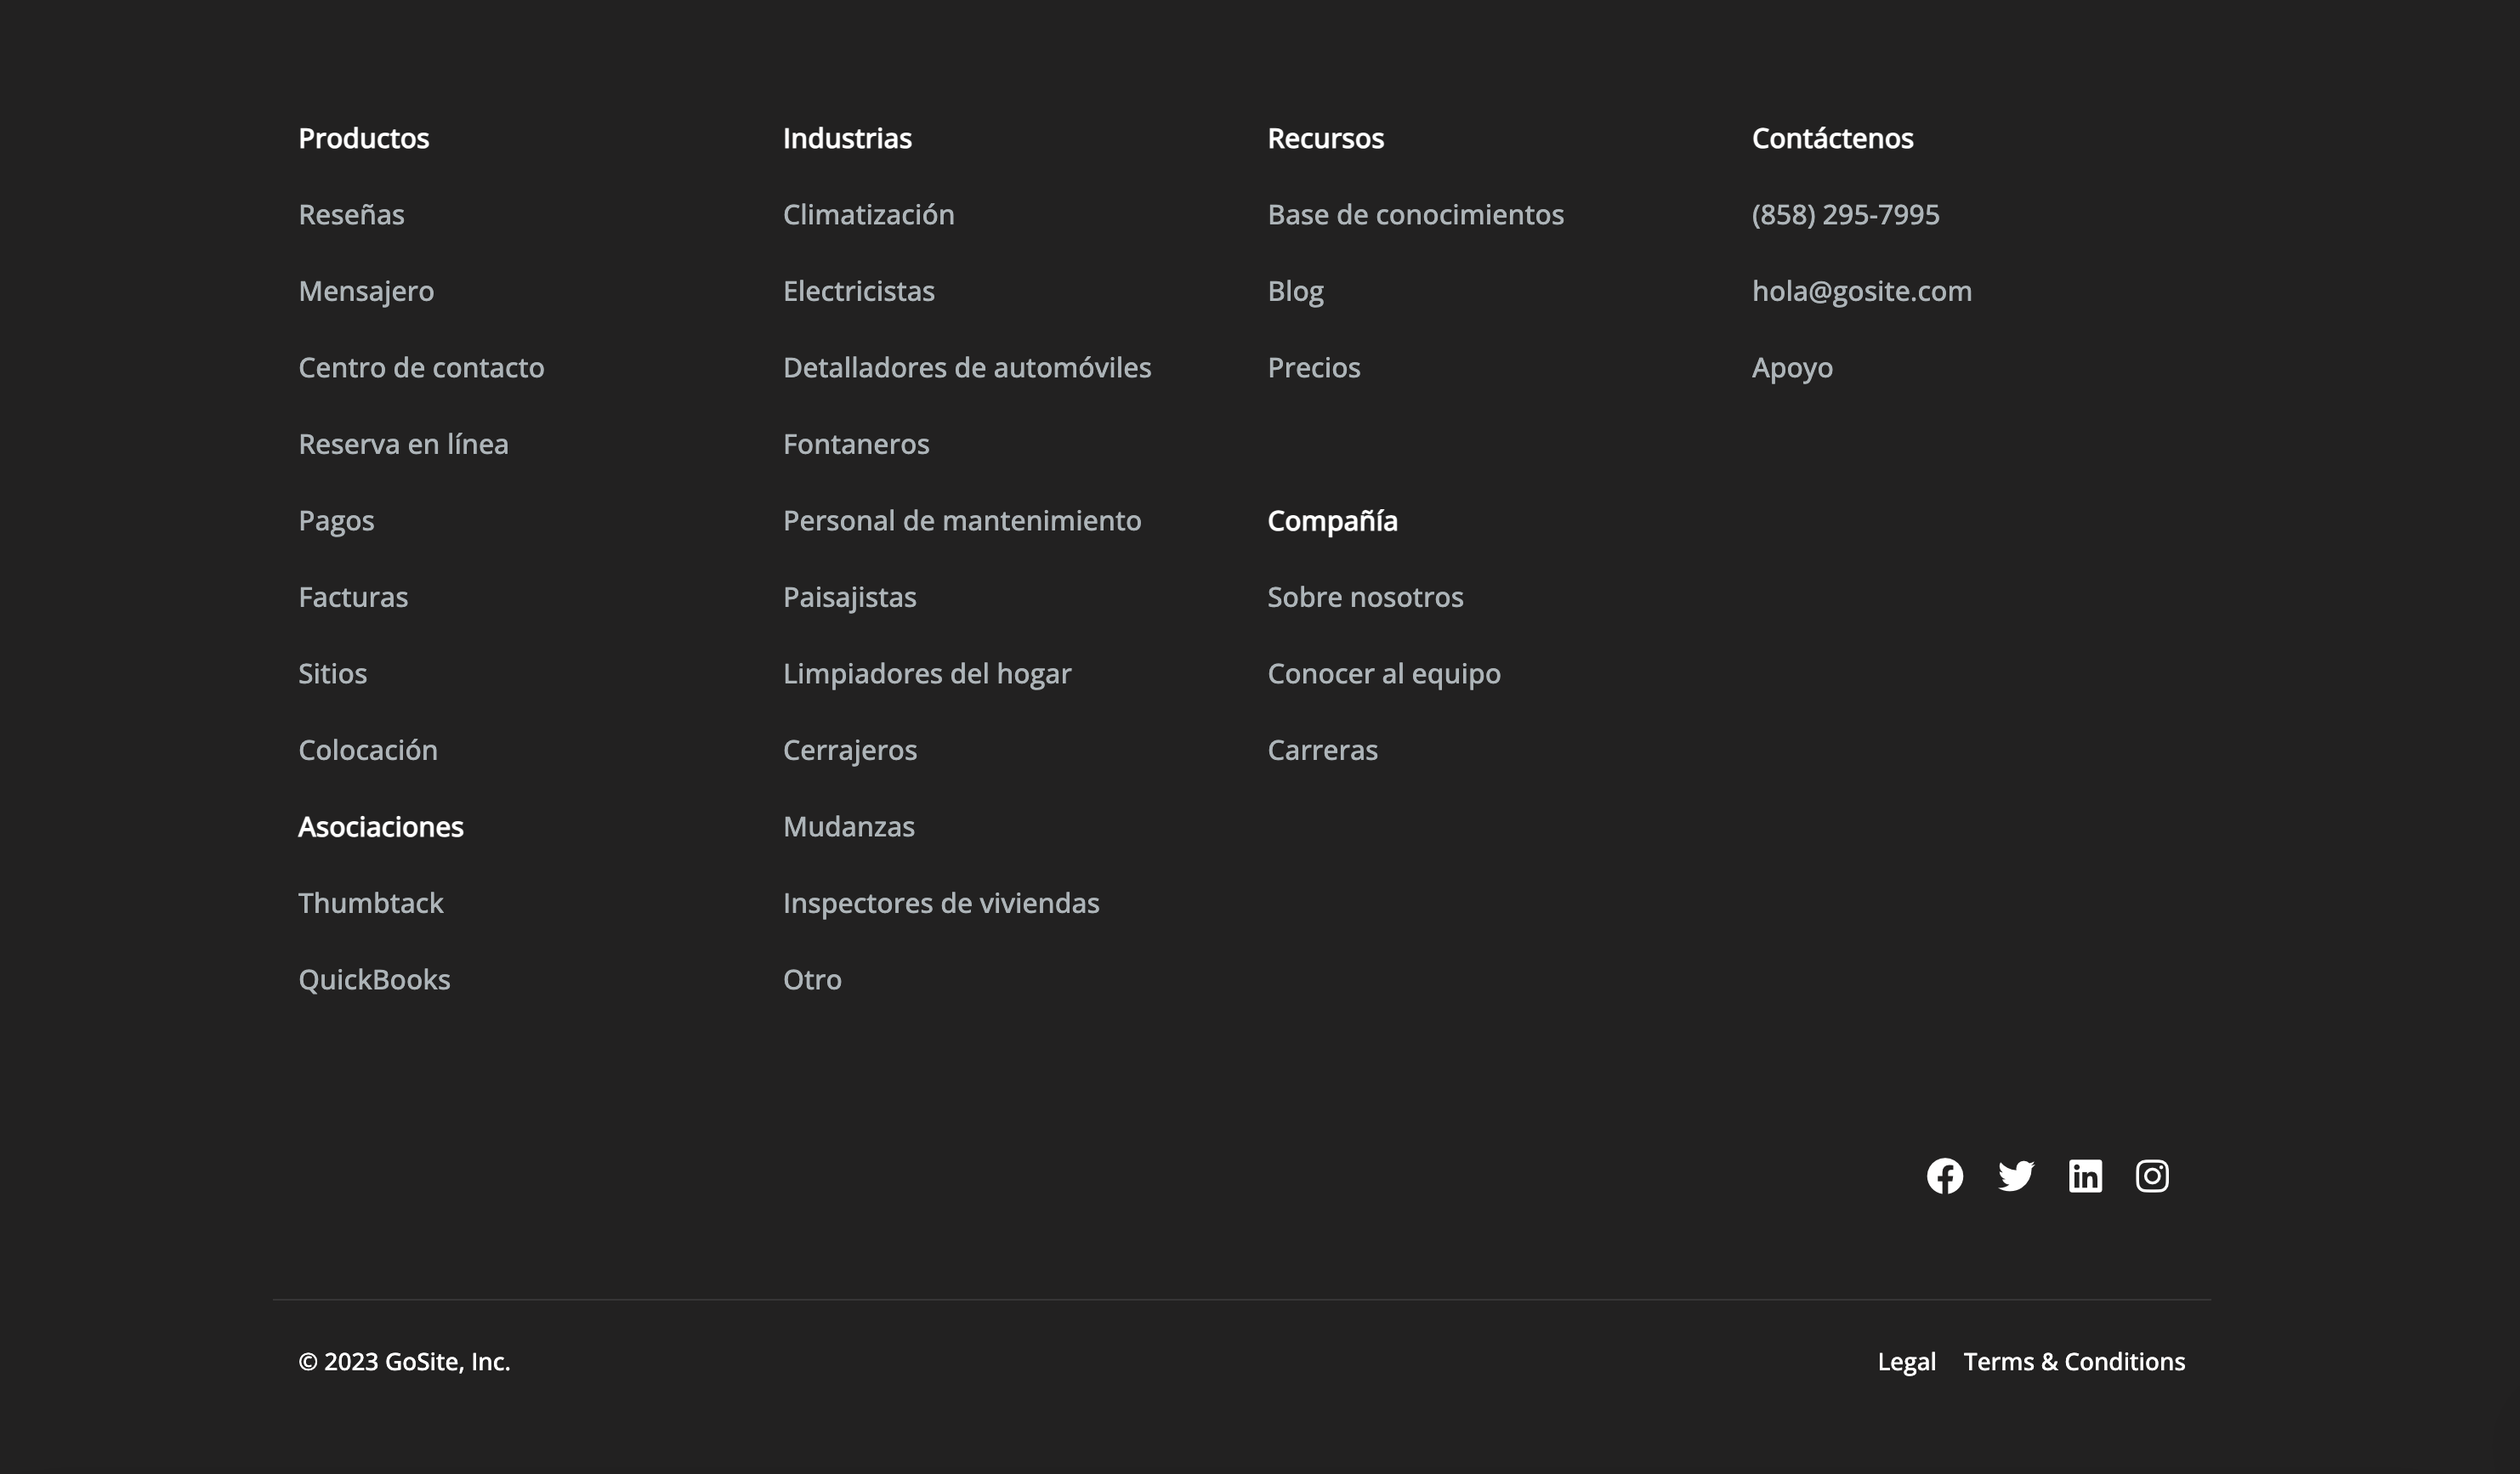Click the Legal footer link

coord(1906,1362)
